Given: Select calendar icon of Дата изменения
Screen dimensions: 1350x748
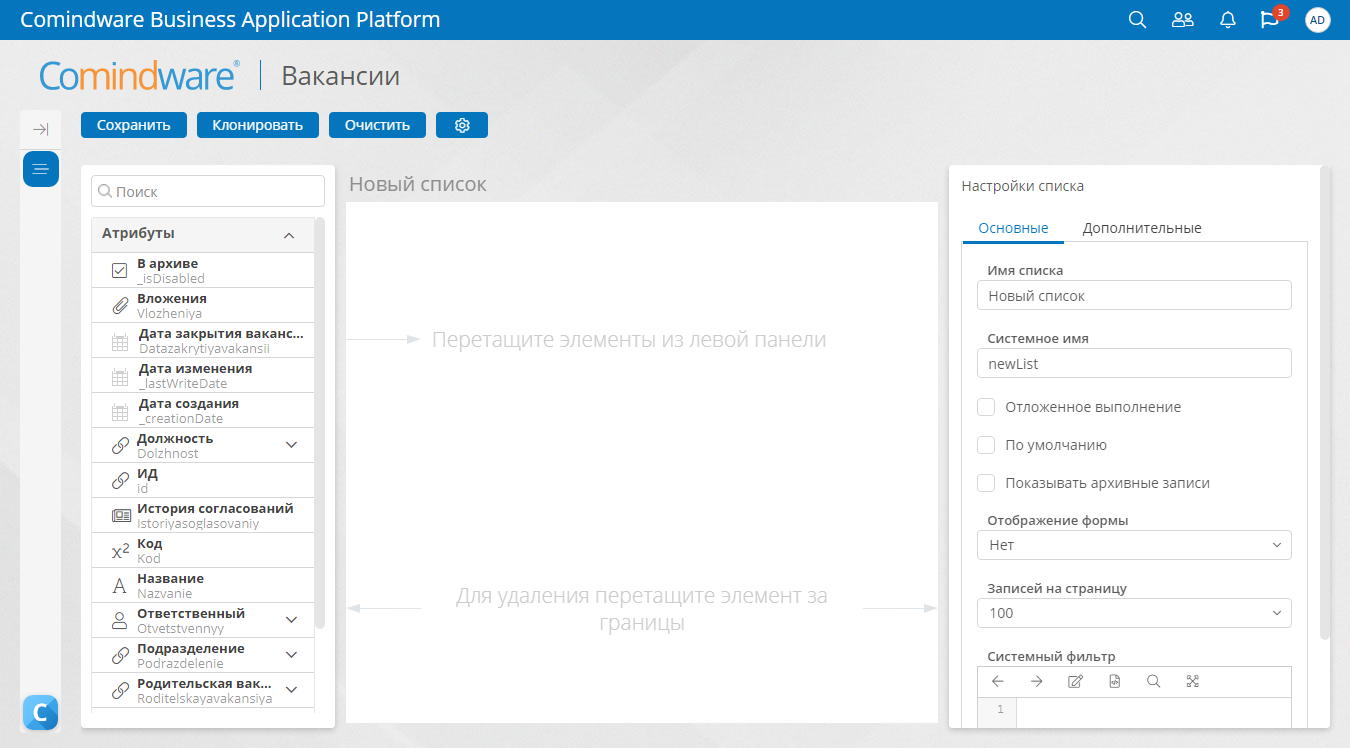Looking at the screenshot, I should [119, 377].
